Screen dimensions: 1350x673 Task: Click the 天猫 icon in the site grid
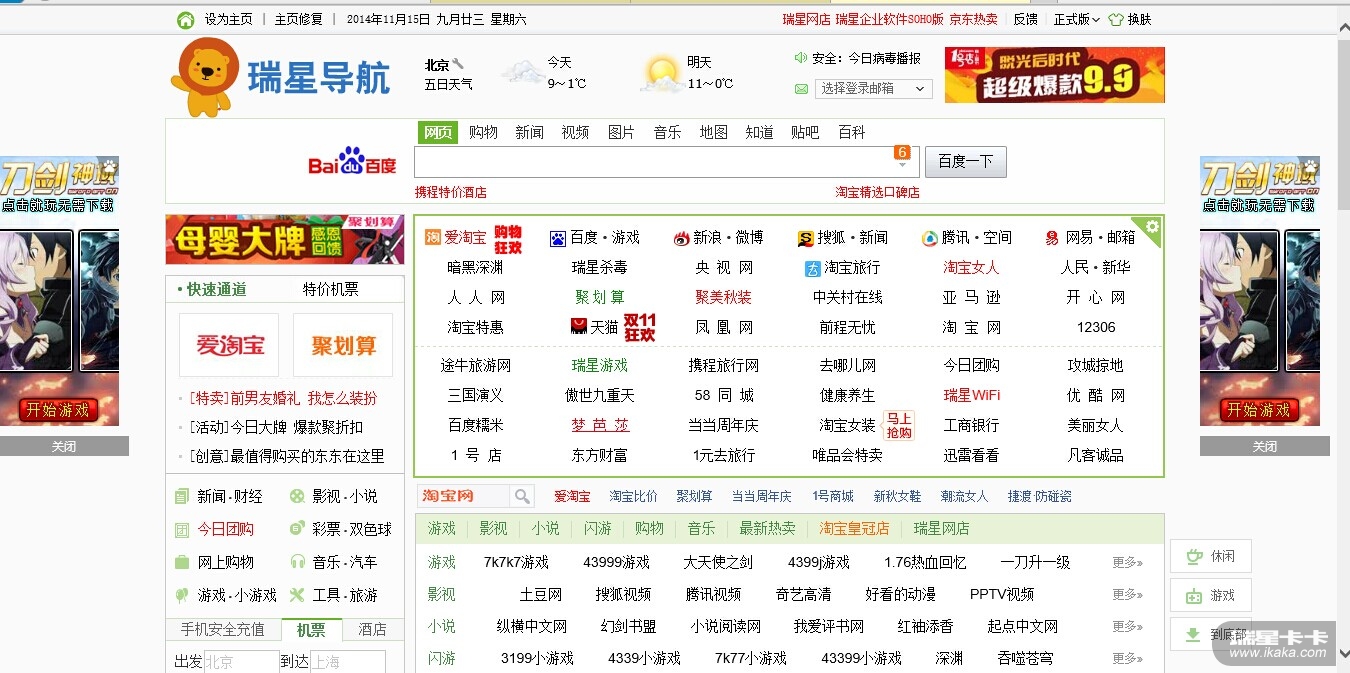578,327
